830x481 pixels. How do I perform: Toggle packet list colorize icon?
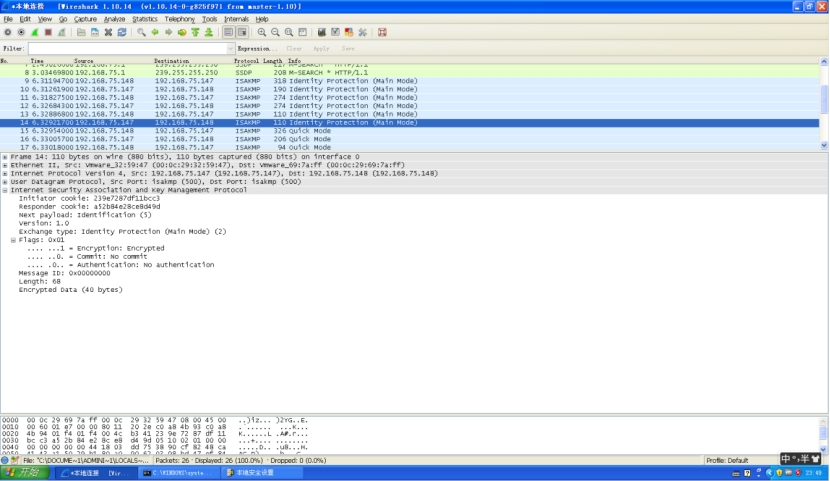[229, 32]
